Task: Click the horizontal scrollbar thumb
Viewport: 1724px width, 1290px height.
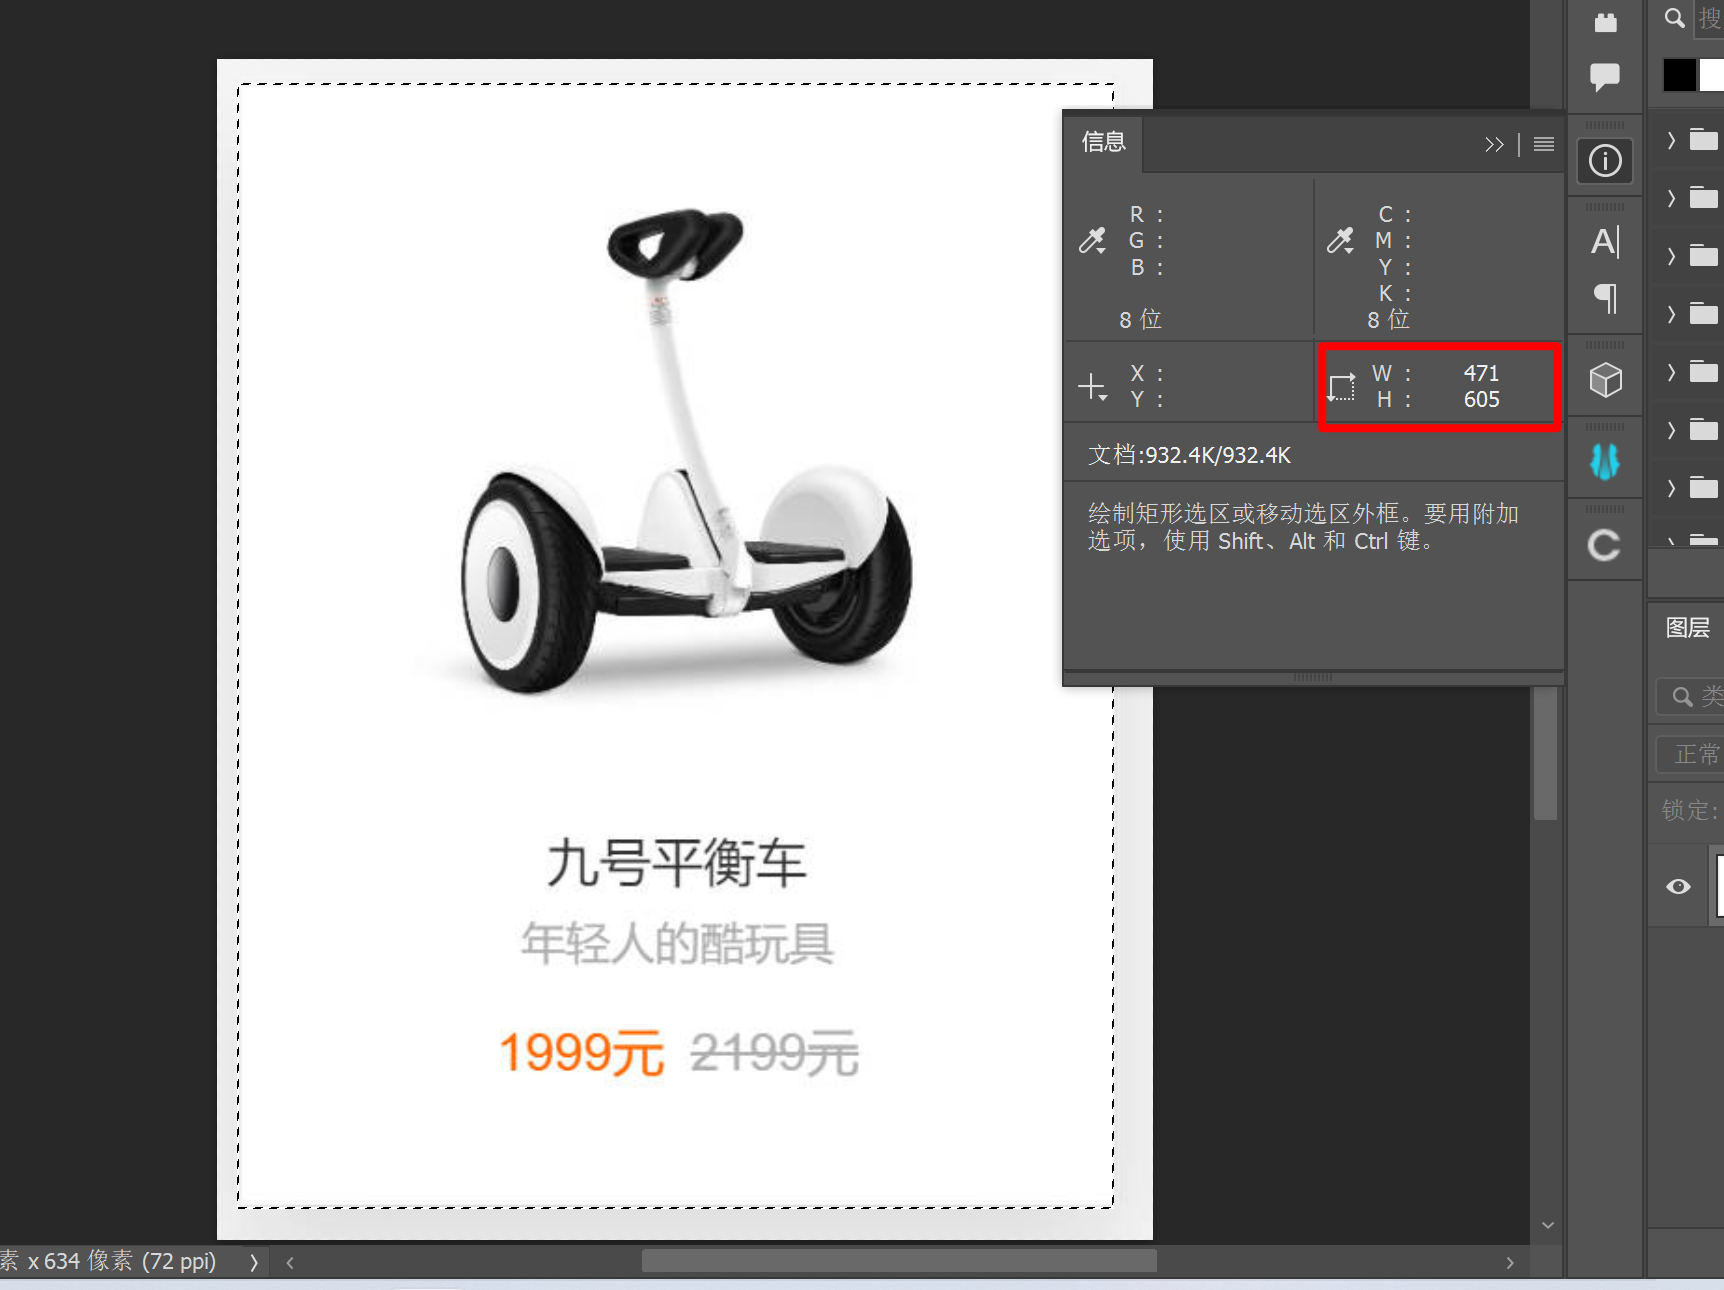Action: point(899,1261)
